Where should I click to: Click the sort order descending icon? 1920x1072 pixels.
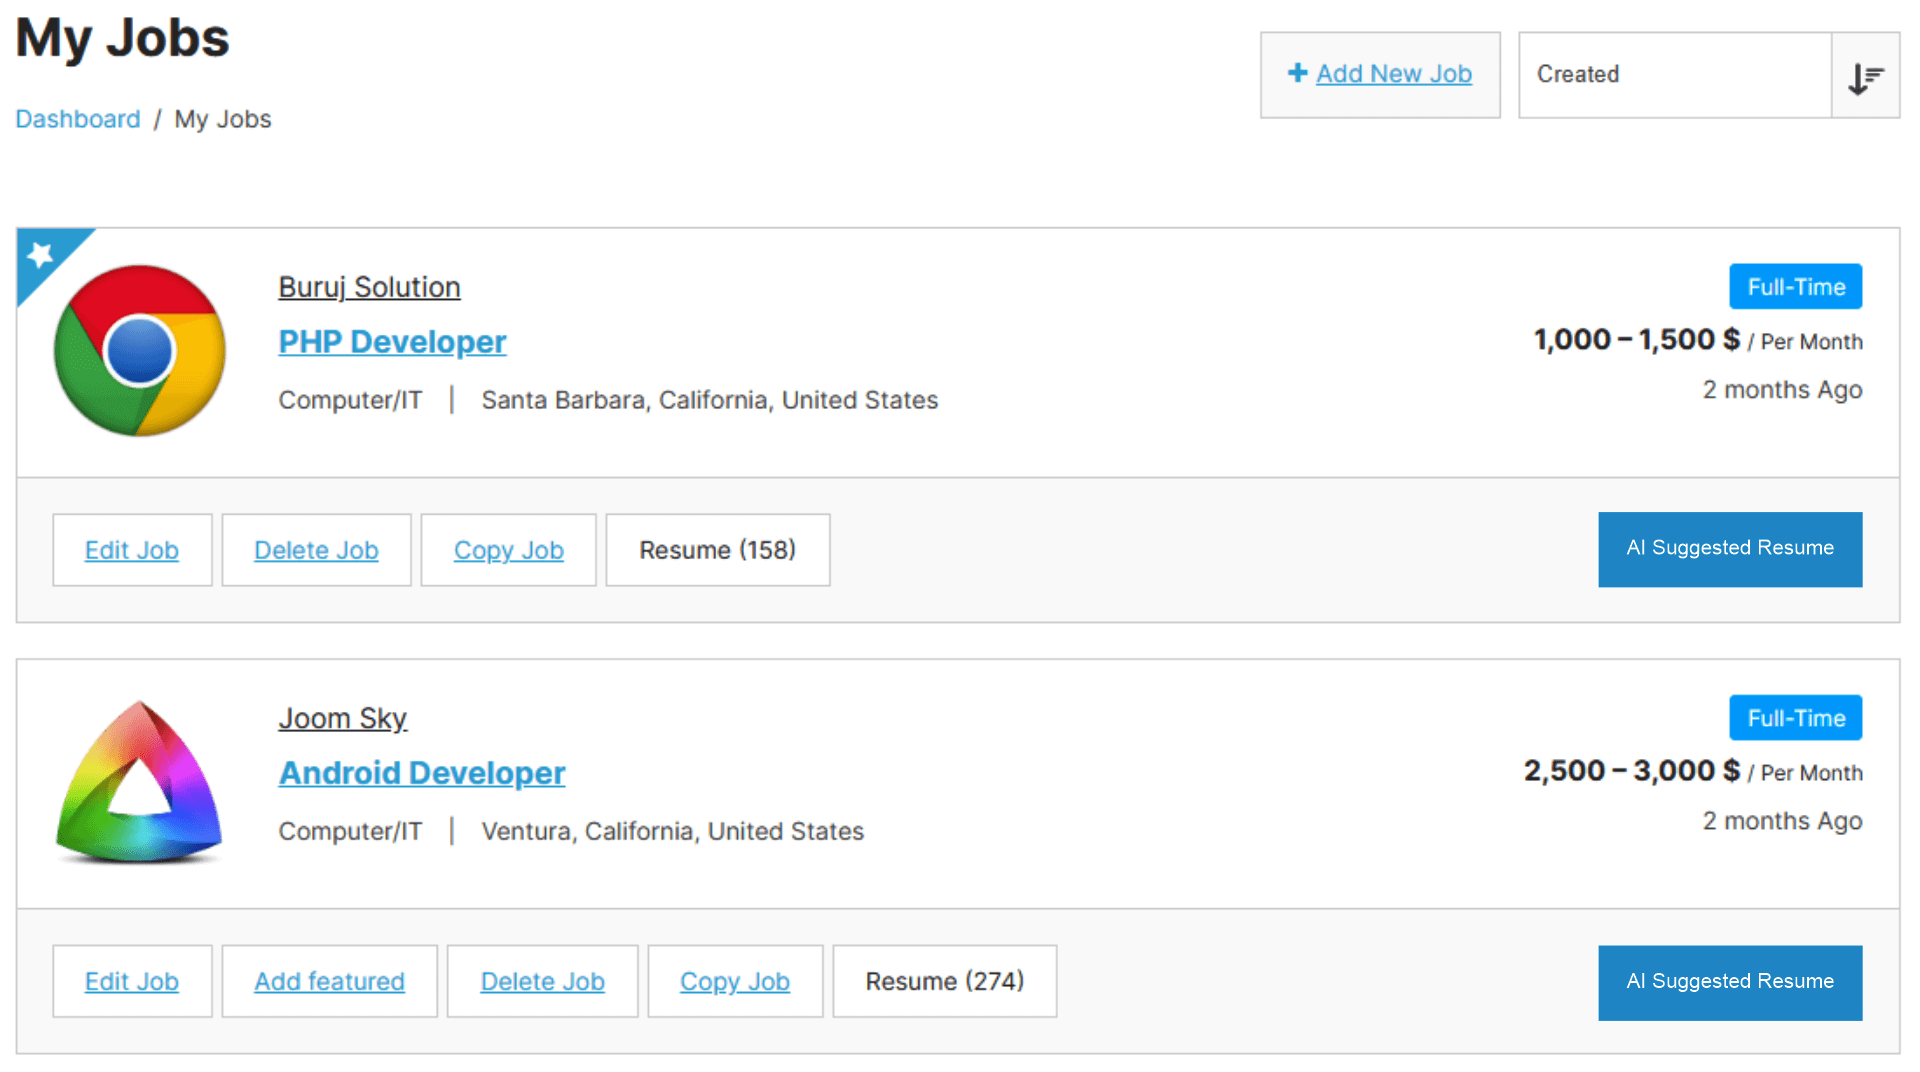click(x=1865, y=76)
